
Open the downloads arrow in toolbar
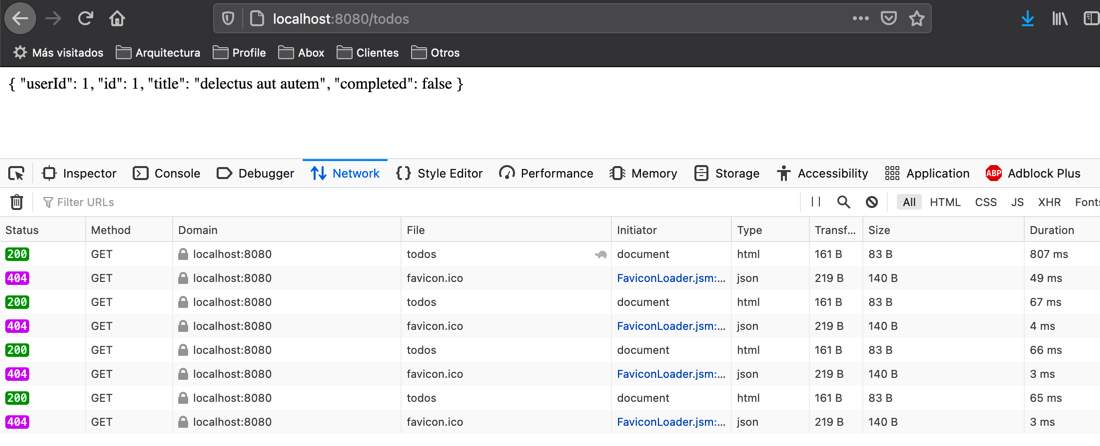pyautogui.click(x=1028, y=19)
